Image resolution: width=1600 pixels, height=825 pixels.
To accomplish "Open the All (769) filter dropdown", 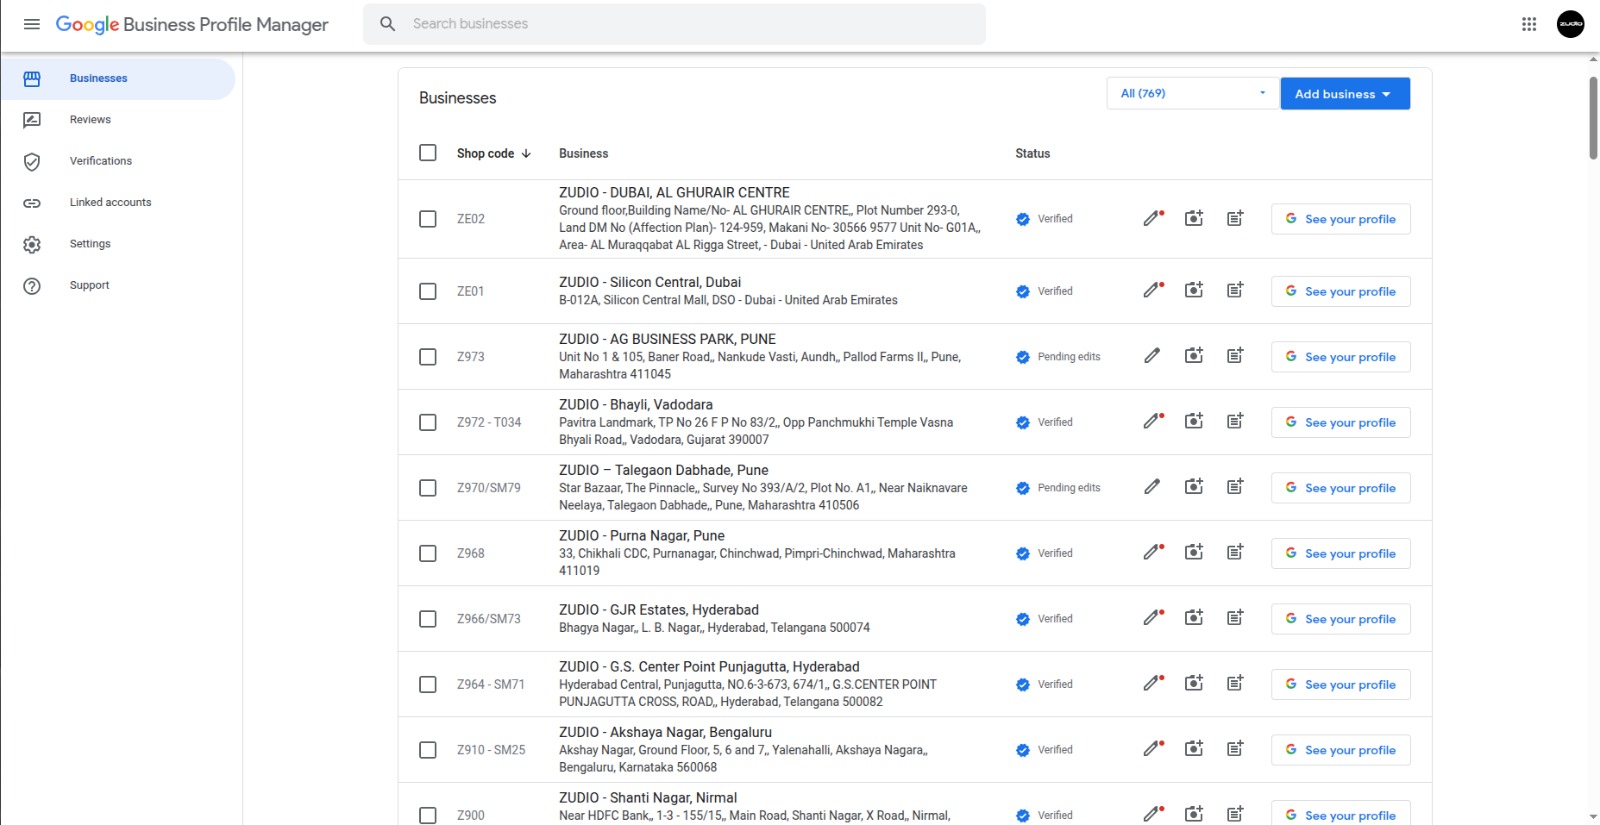I will [1192, 94].
